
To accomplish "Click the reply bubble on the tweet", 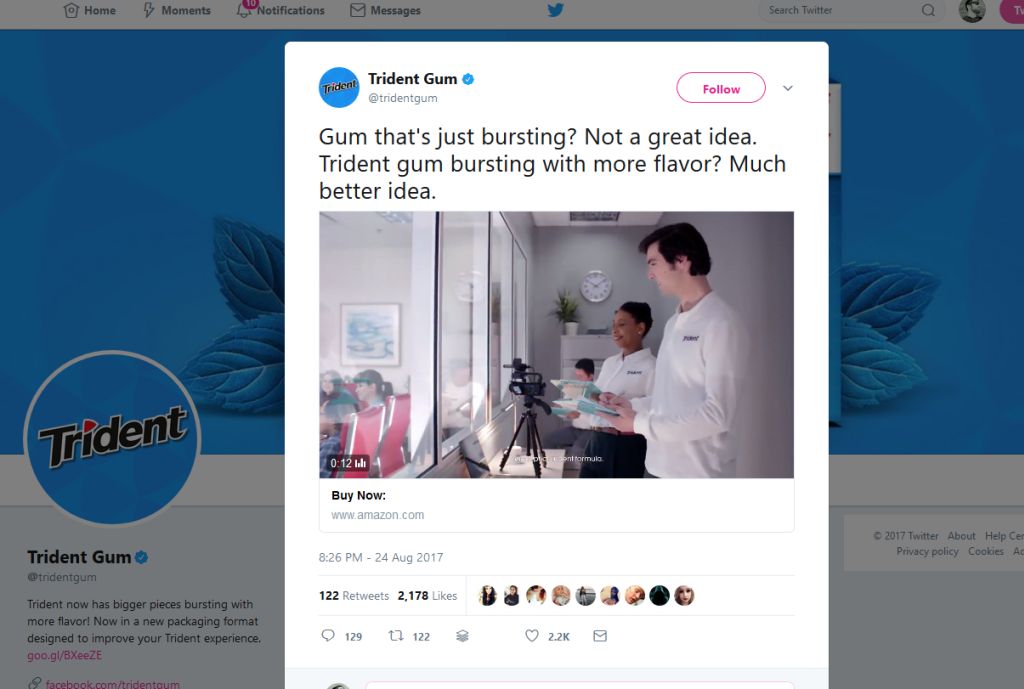I will [329, 635].
